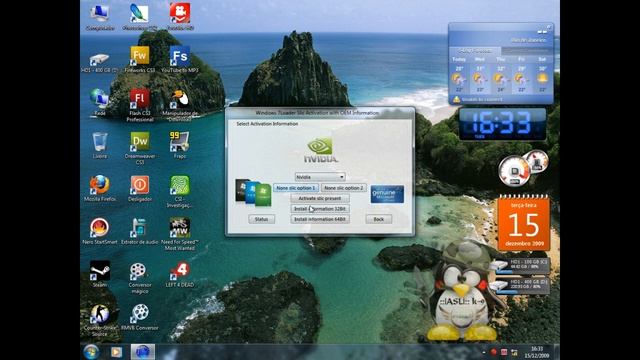Click the active blue globe taskbar button
This screenshot has height=360, width=640.
[x=142, y=352]
